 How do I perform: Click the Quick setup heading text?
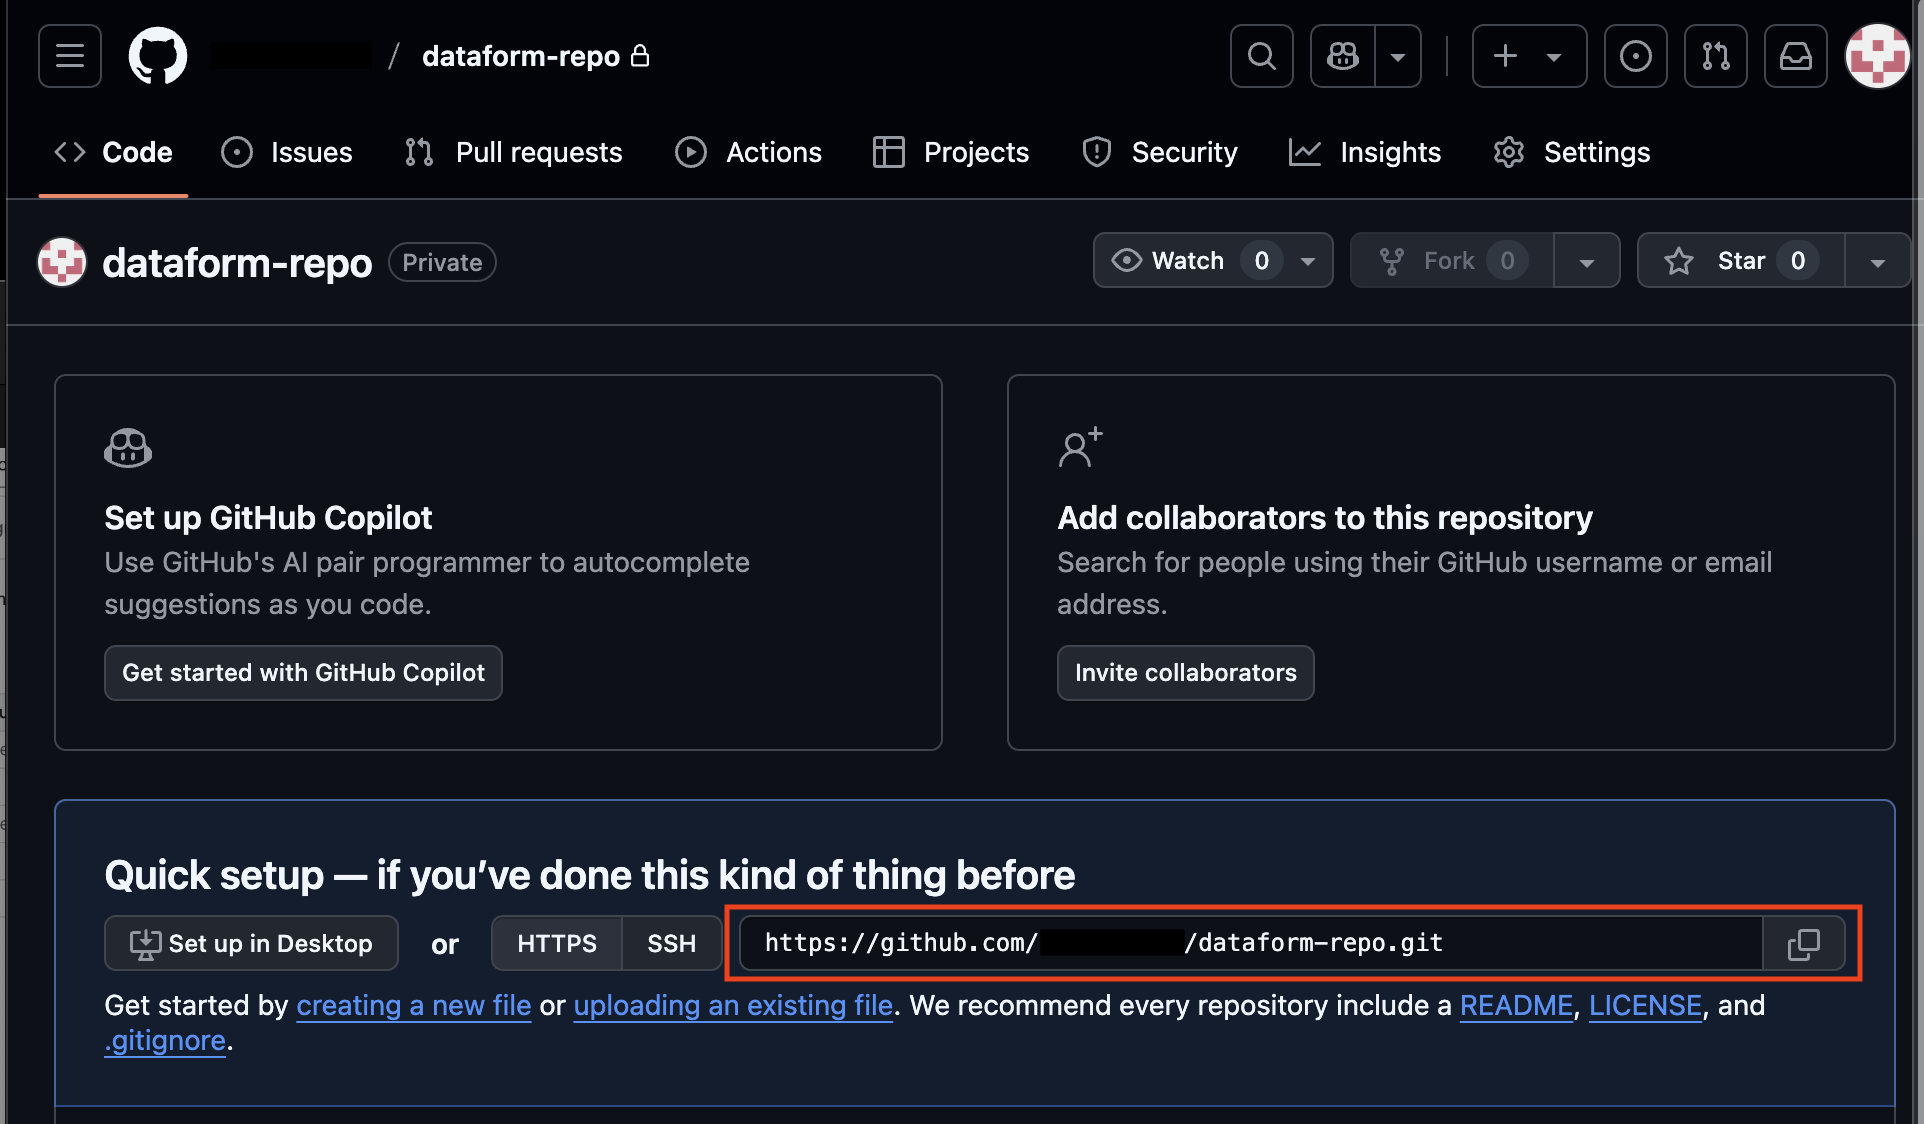(x=590, y=875)
